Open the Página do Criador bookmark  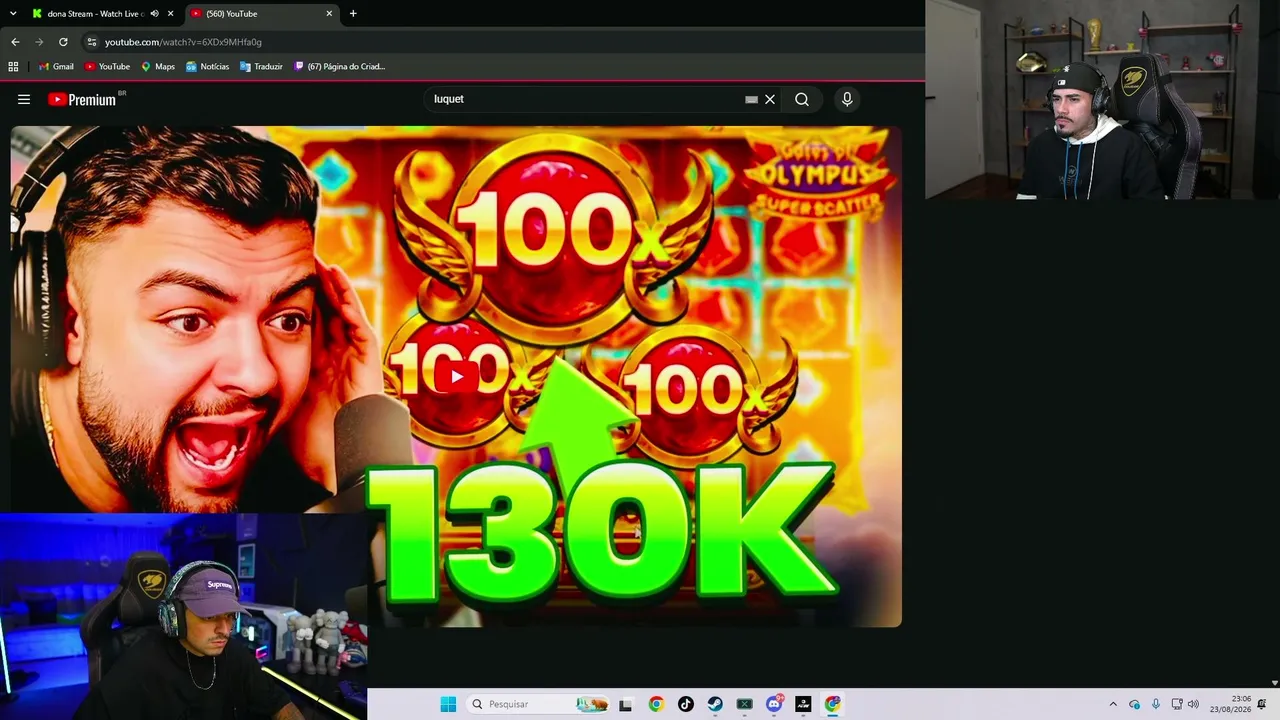pos(339,66)
